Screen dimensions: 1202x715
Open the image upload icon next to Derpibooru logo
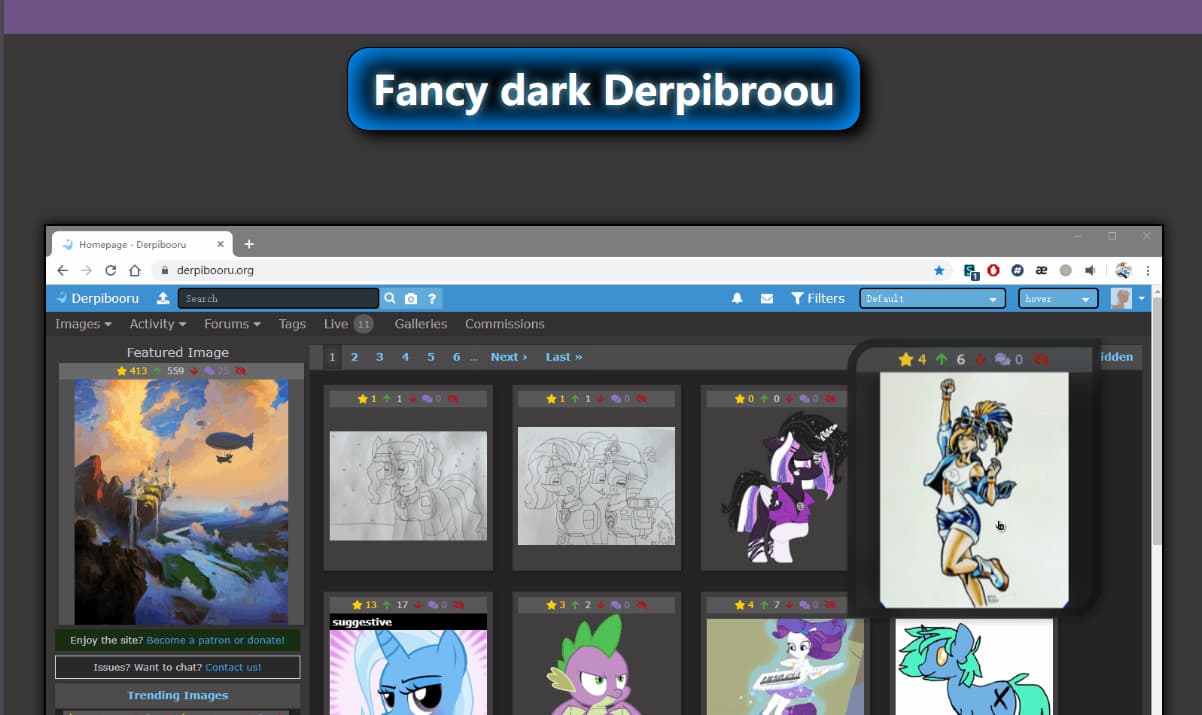point(161,298)
